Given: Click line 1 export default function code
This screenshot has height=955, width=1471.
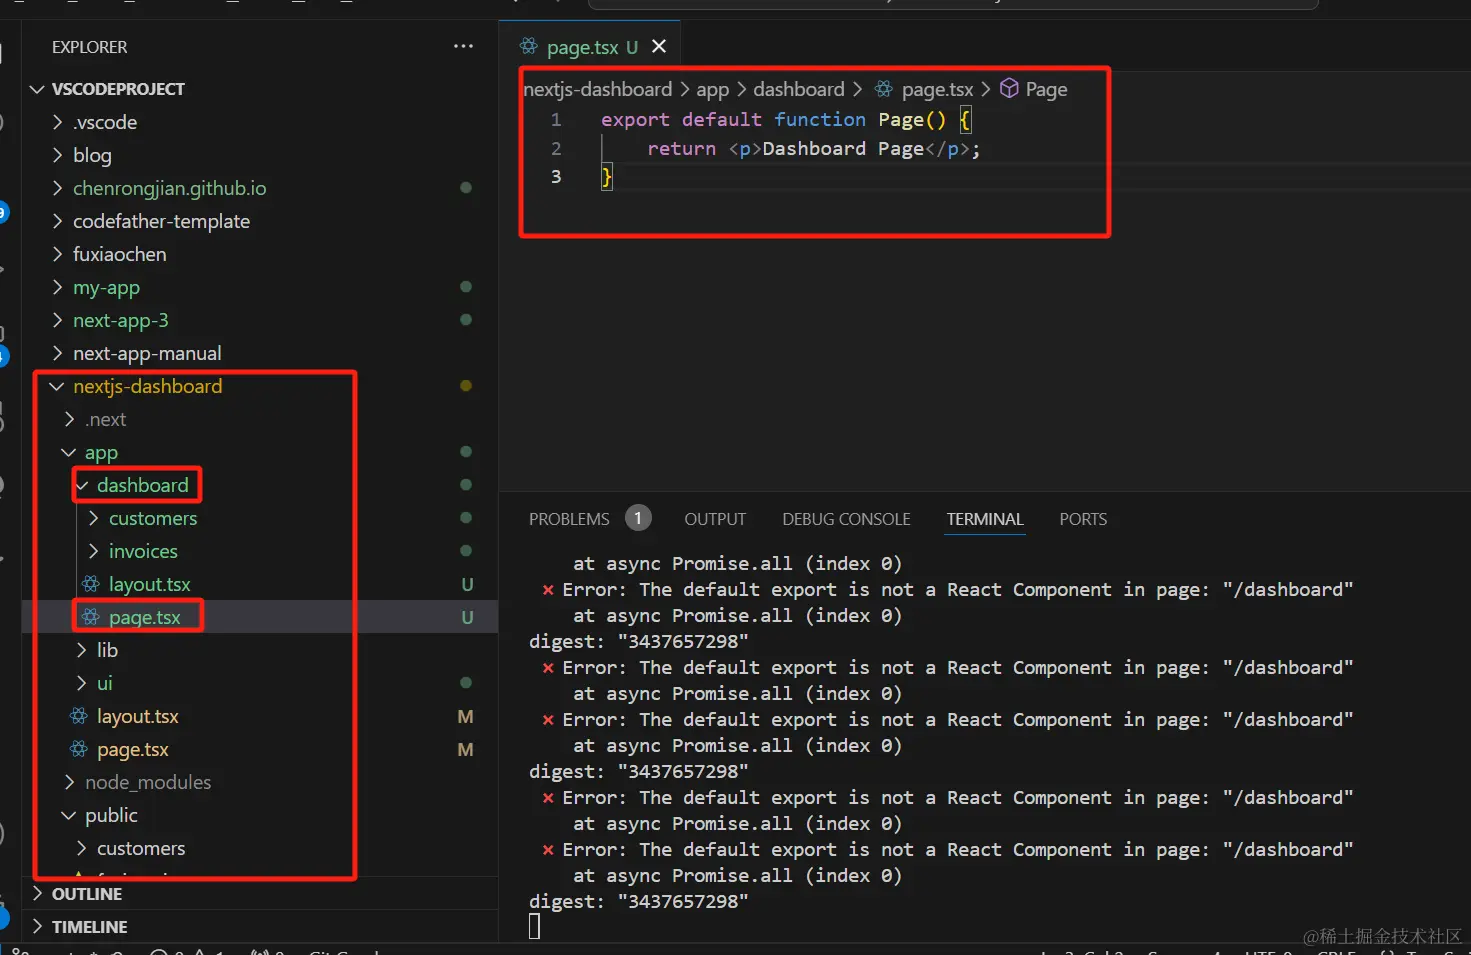Looking at the screenshot, I should click(x=786, y=120).
